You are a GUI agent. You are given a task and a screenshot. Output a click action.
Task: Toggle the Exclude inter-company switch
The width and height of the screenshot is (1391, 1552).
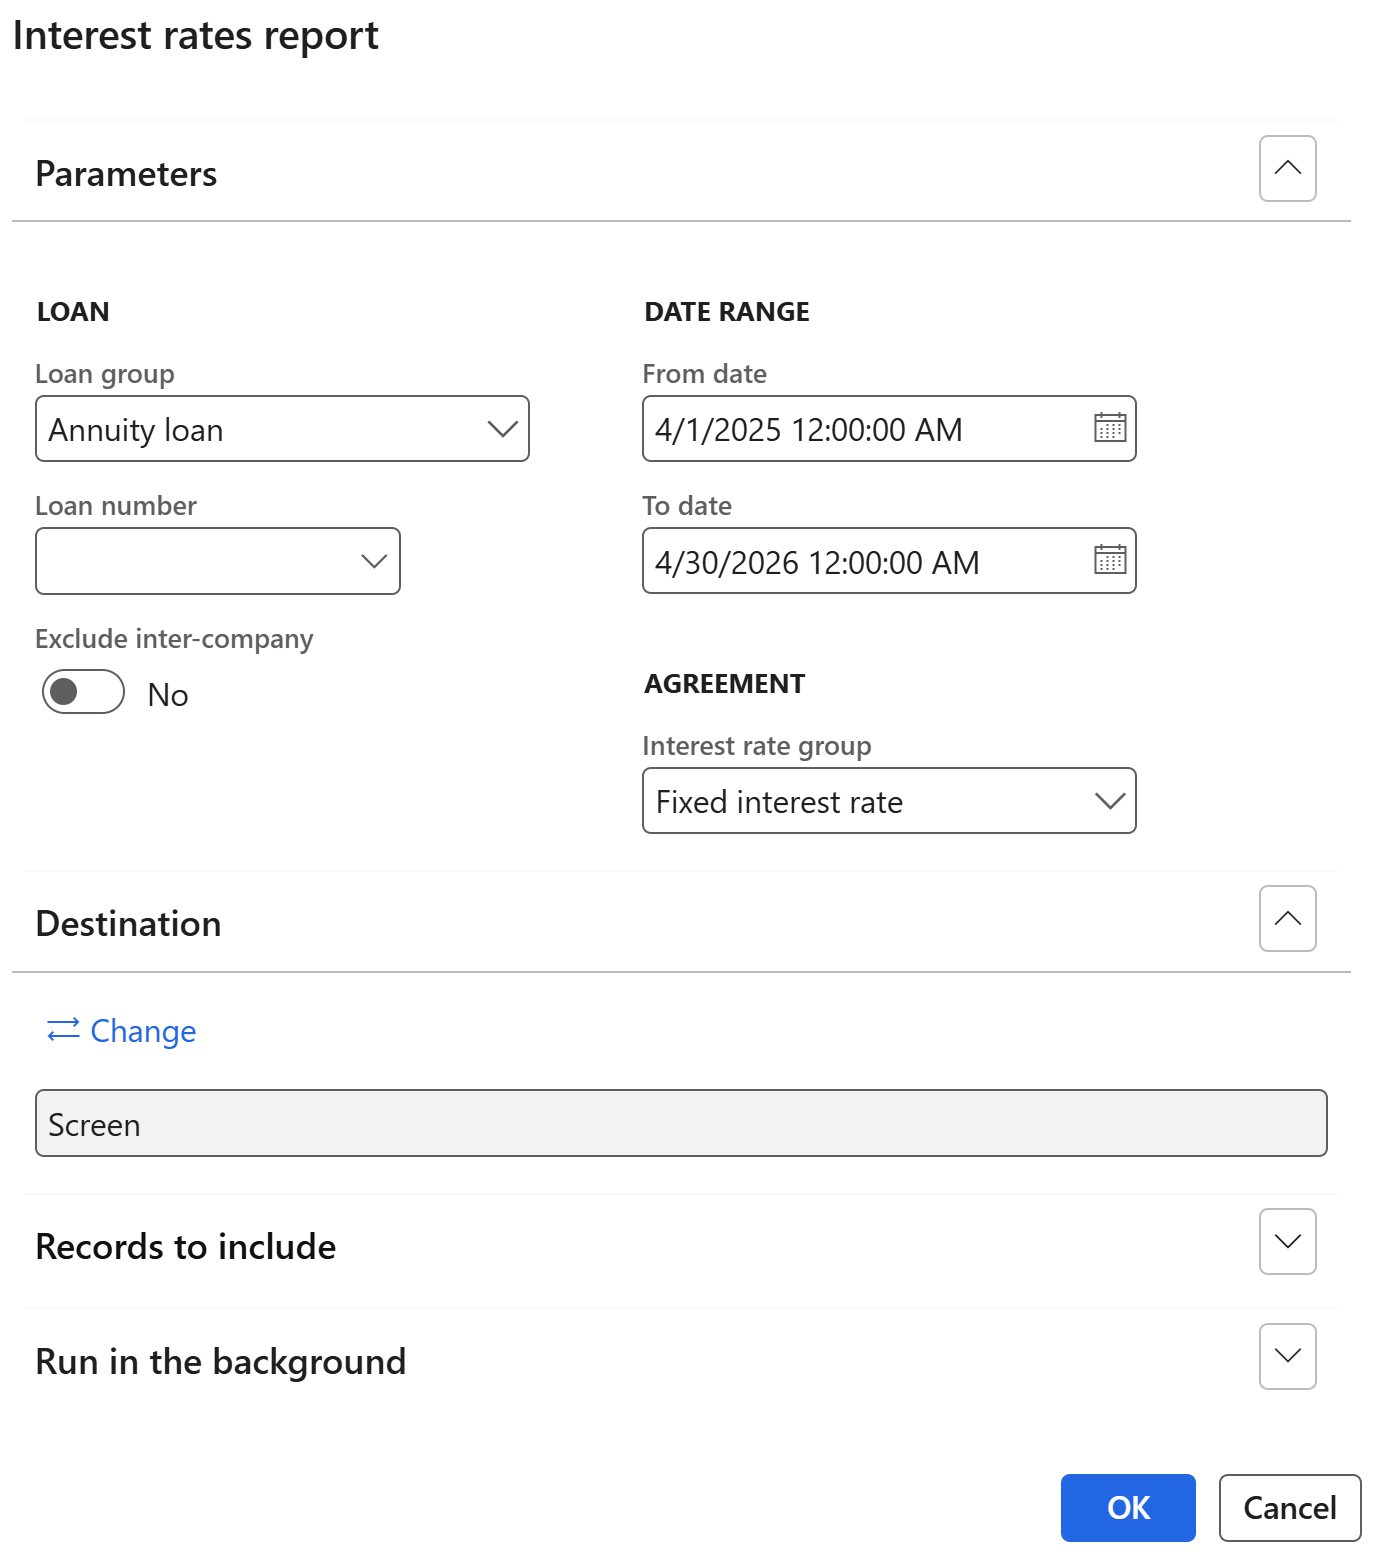point(83,692)
